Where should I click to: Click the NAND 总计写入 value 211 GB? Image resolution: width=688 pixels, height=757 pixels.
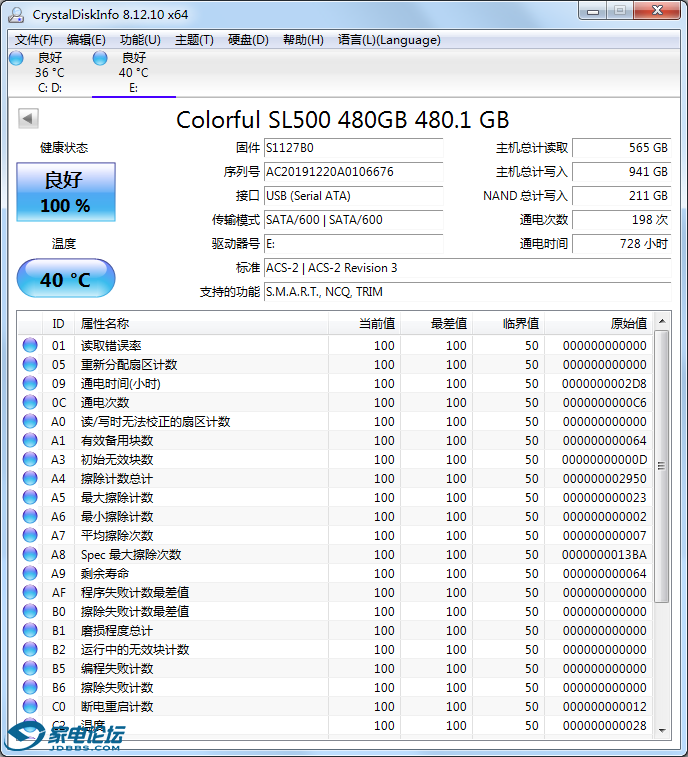coord(622,196)
